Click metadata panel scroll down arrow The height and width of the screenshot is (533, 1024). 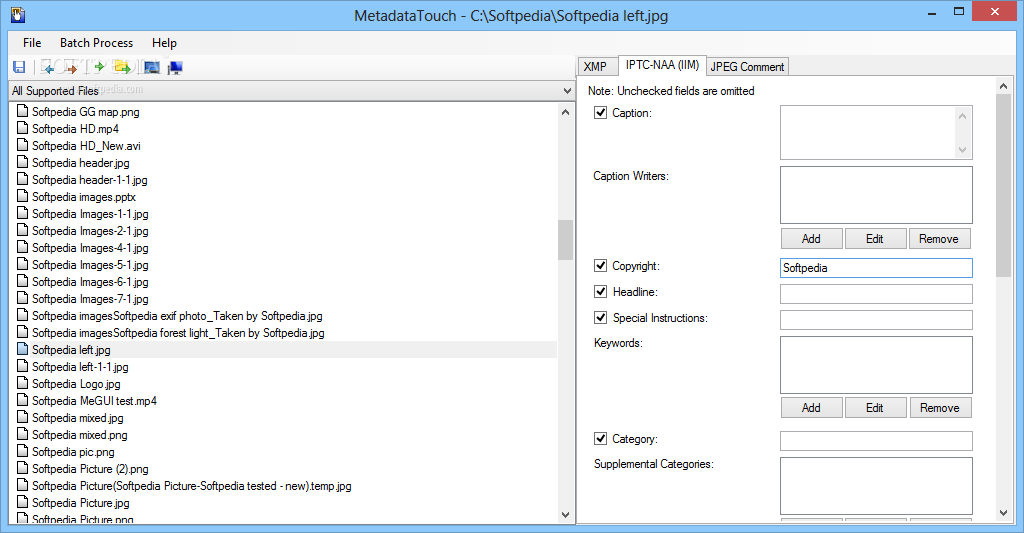[x=1004, y=513]
